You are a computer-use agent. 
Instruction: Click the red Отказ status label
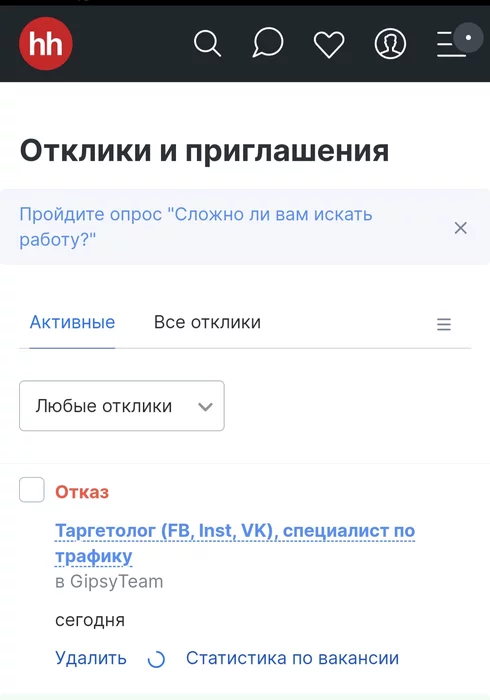point(82,492)
